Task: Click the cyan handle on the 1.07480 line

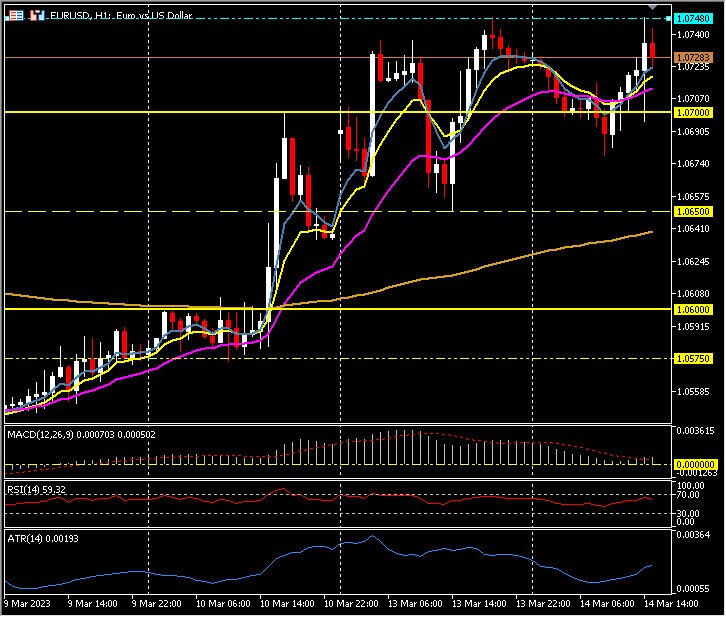Action: click(669, 19)
